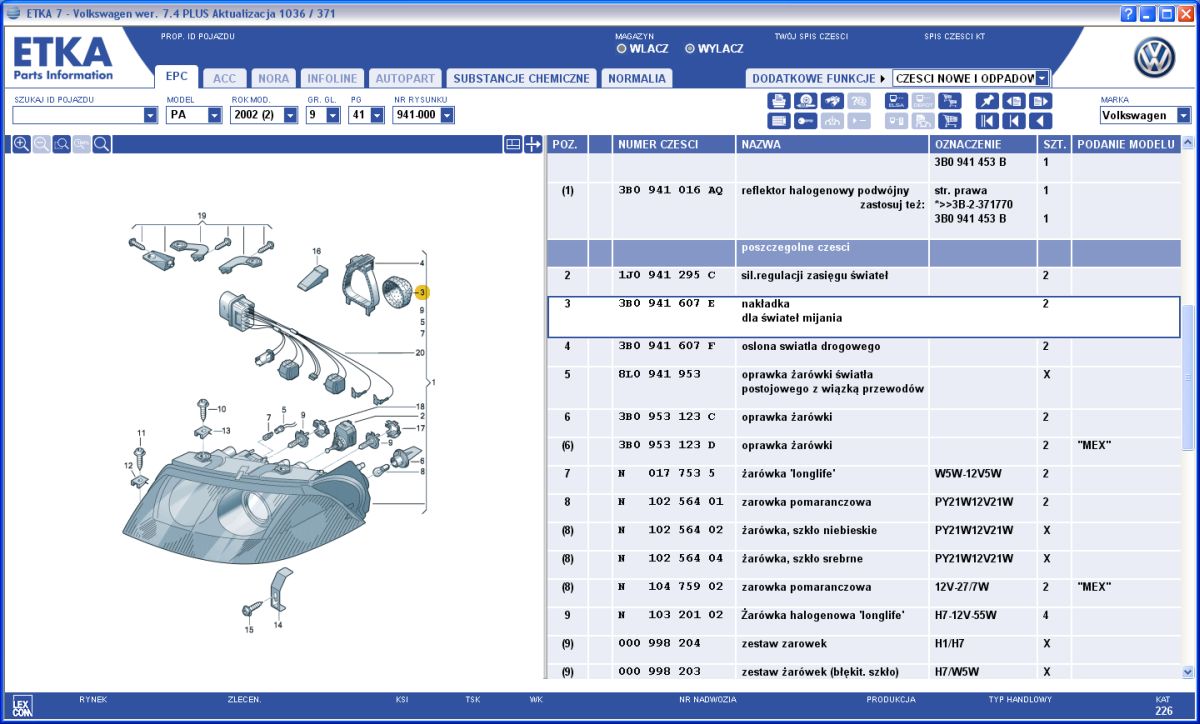Click the OZNACZENIE column header
This screenshot has height=724, width=1200.
983,144
